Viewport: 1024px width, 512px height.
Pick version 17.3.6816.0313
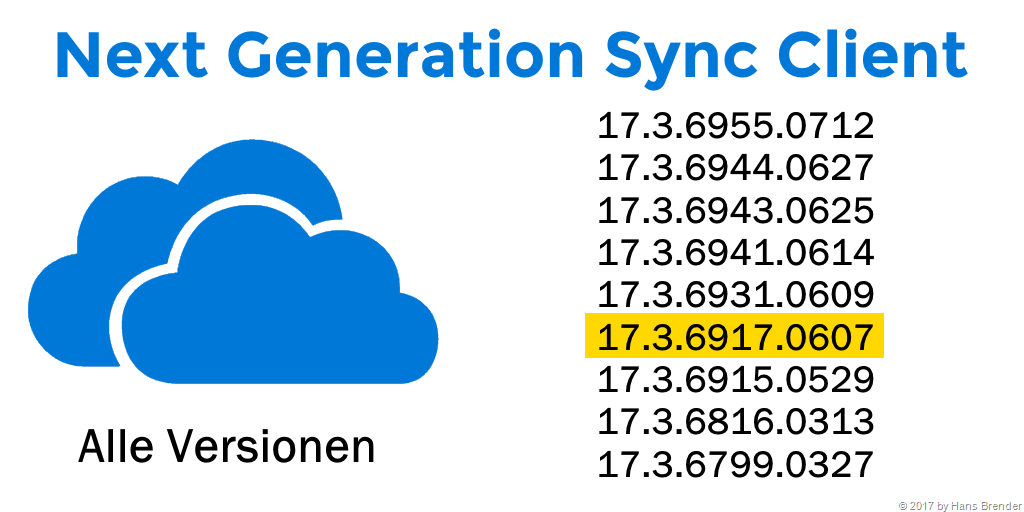(x=735, y=422)
